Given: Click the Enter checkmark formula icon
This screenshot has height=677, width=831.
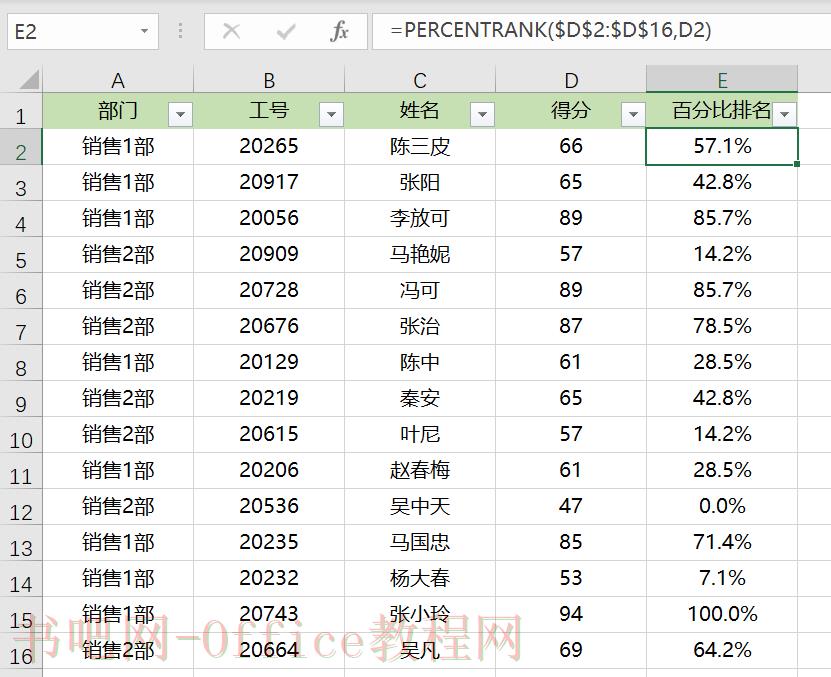Looking at the screenshot, I should [x=286, y=32].
